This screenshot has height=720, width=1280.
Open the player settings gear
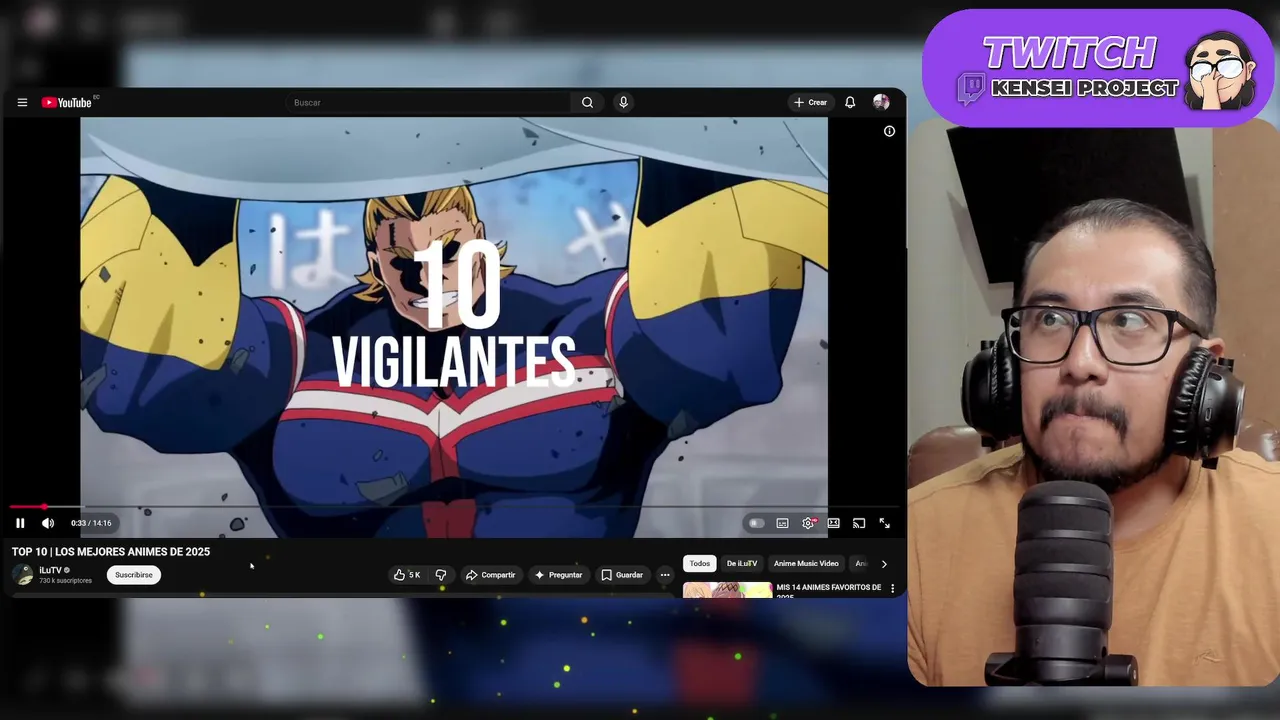click(808, 523)
